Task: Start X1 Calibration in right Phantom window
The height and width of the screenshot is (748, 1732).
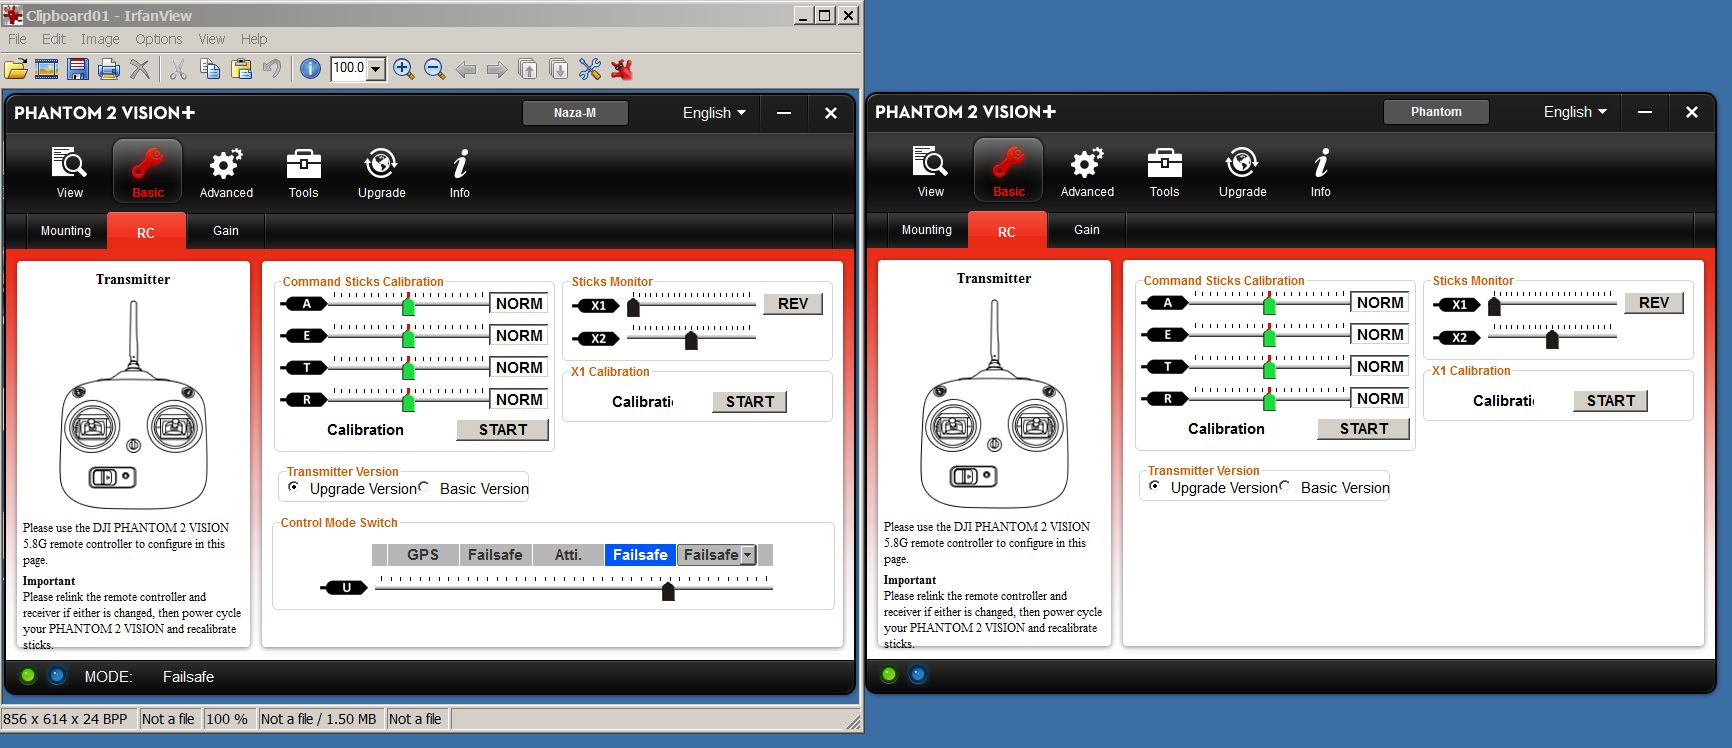Action: click(1611, 401)
